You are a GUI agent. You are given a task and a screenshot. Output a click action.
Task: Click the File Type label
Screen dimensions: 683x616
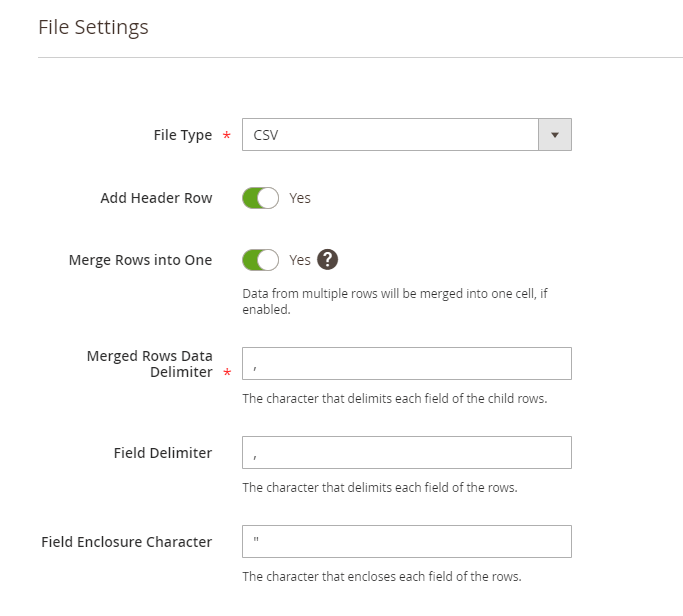tap(182, 135)
